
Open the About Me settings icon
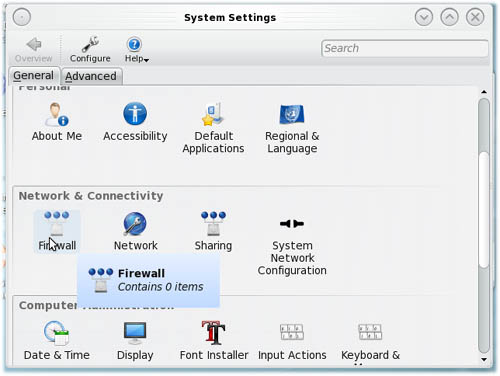coord(57,122)
